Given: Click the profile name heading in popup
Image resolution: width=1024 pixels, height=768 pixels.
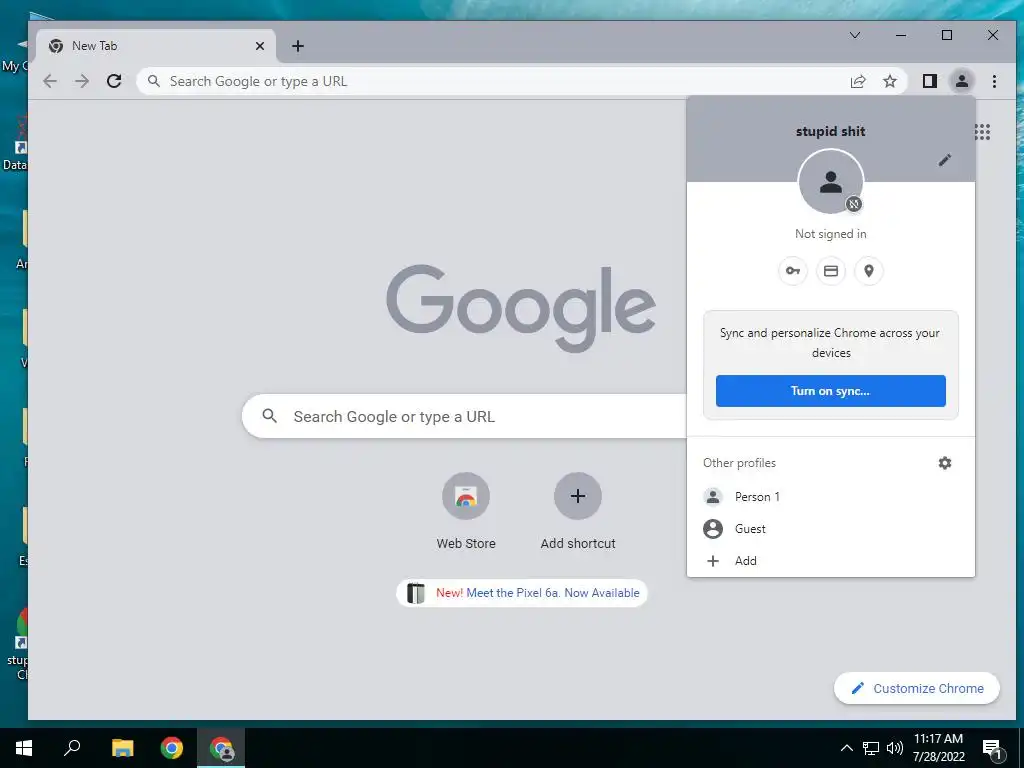Looking at the screenshot, I should tap(831, 131).
